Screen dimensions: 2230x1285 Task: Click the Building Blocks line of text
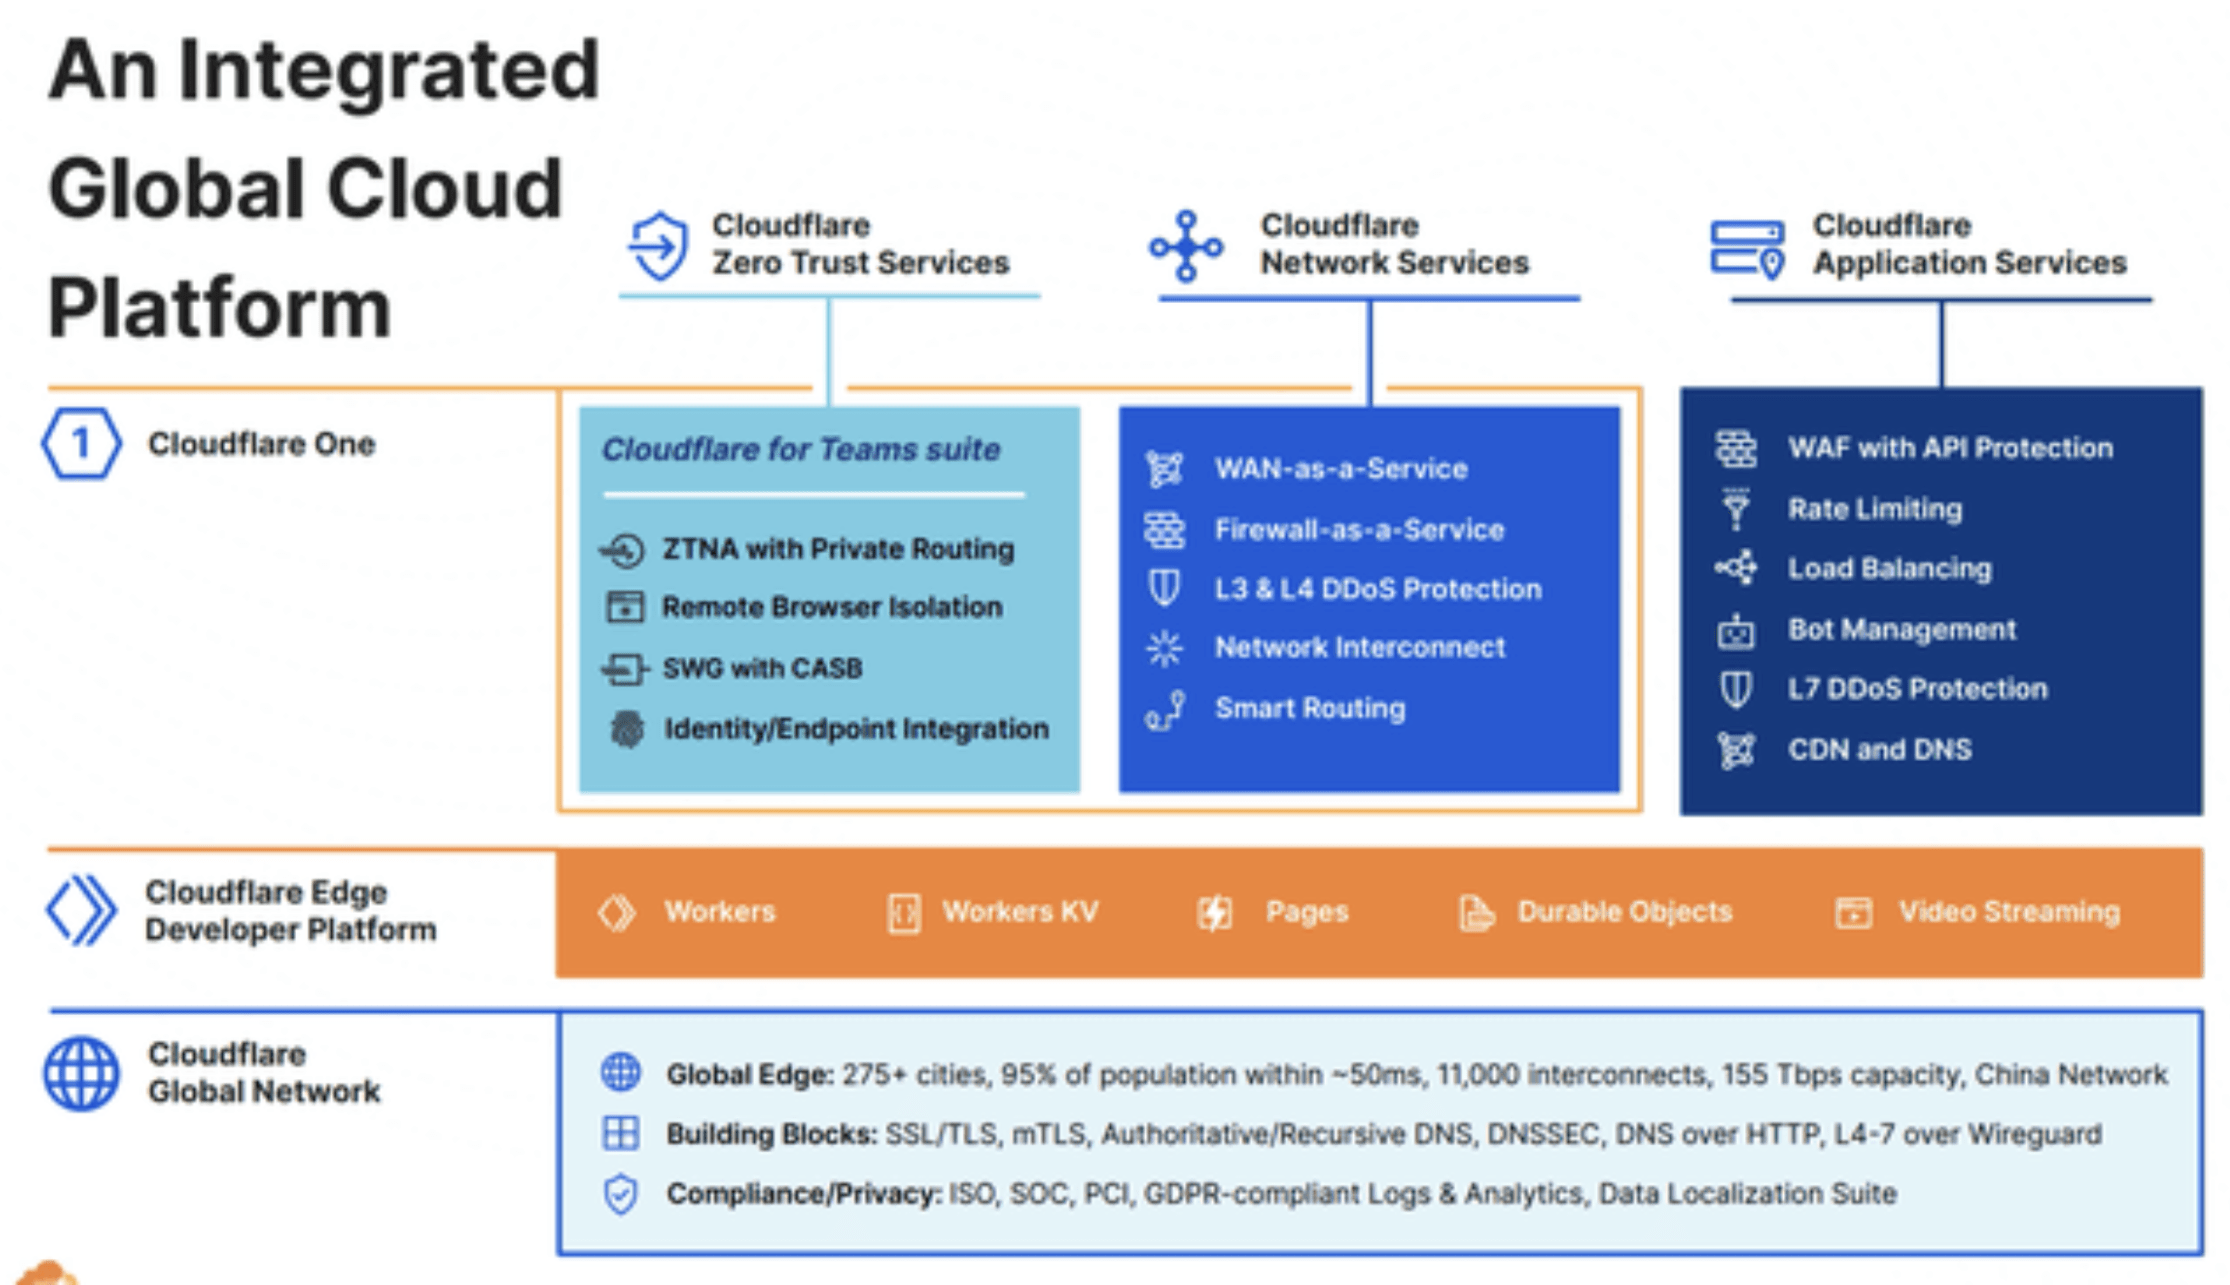point(1384,1134)
